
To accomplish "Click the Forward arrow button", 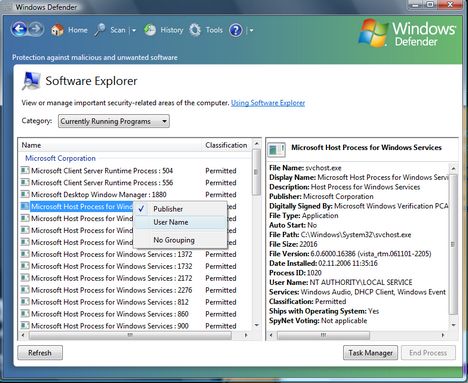I will point(36,29).
